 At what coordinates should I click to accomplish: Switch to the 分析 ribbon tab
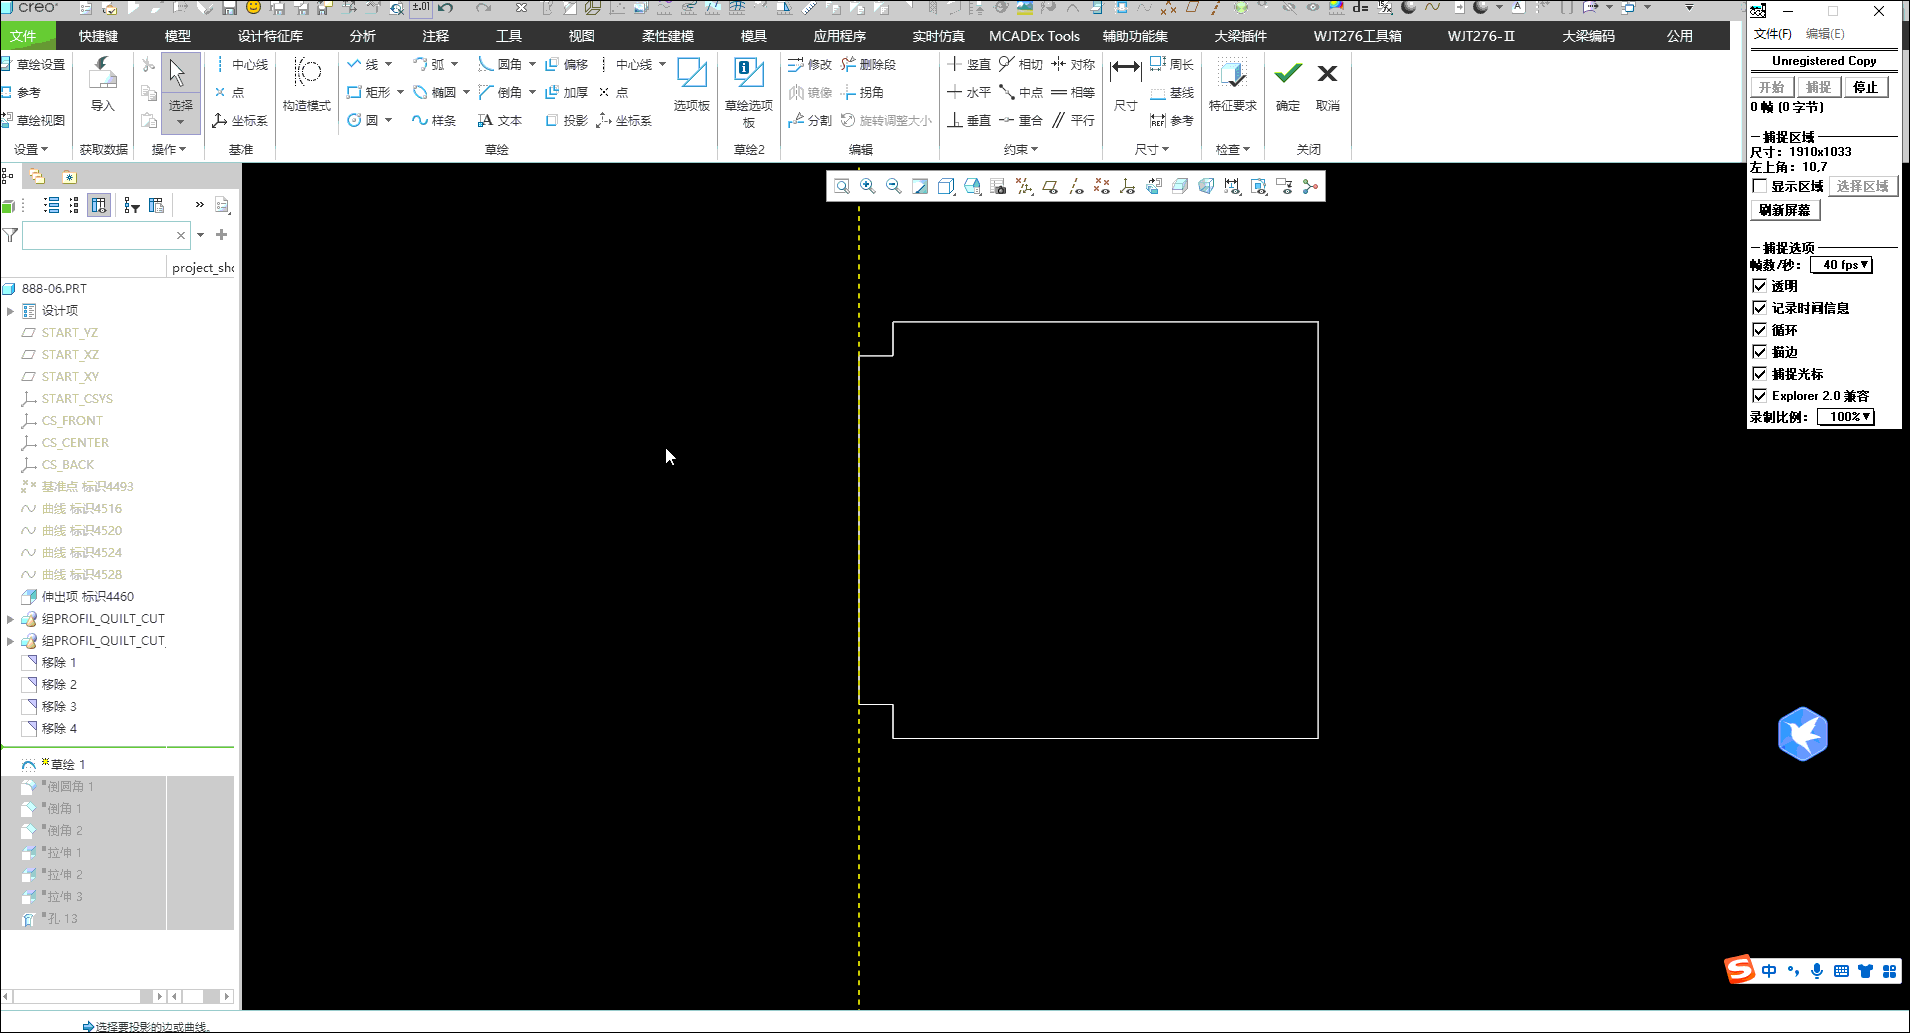pyautogui.click(x=363, y=36)
